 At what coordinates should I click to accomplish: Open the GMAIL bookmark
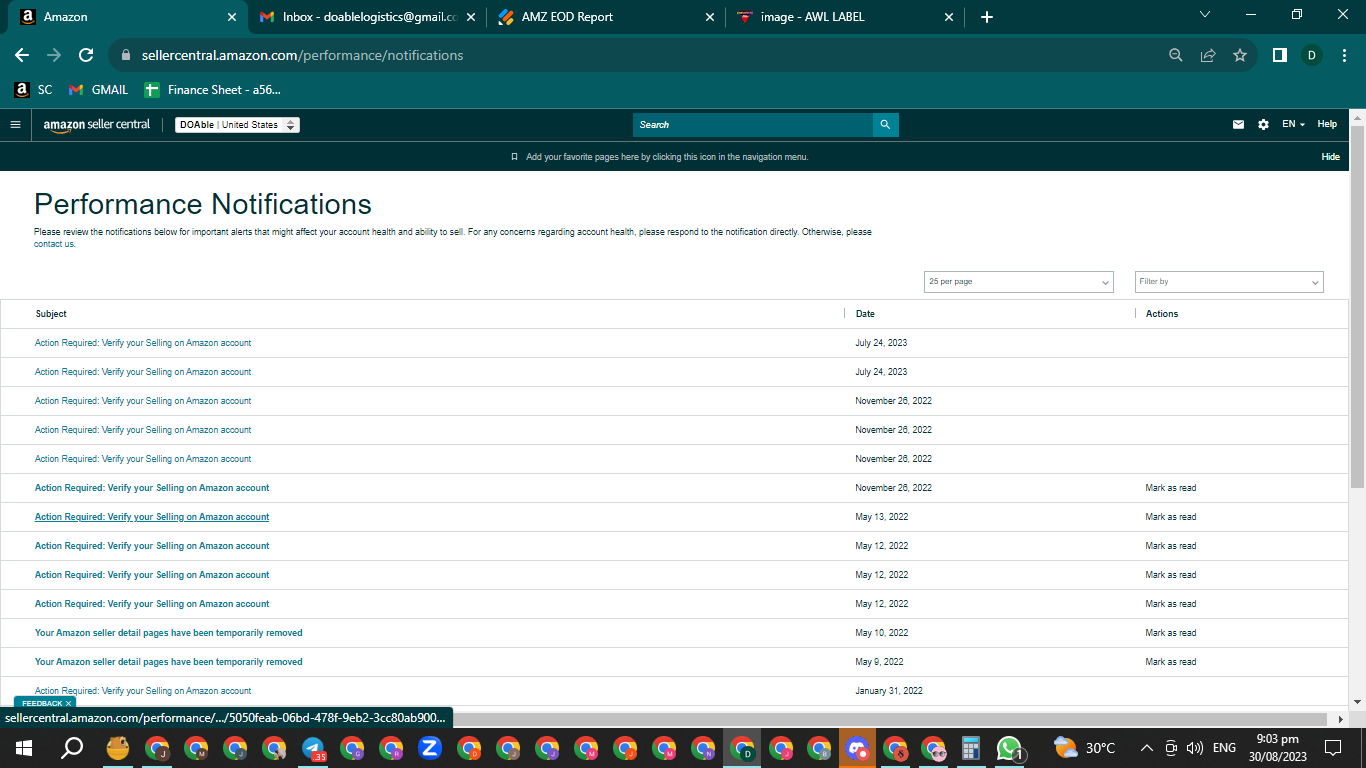pyautogui.click(x=98, y=90)
